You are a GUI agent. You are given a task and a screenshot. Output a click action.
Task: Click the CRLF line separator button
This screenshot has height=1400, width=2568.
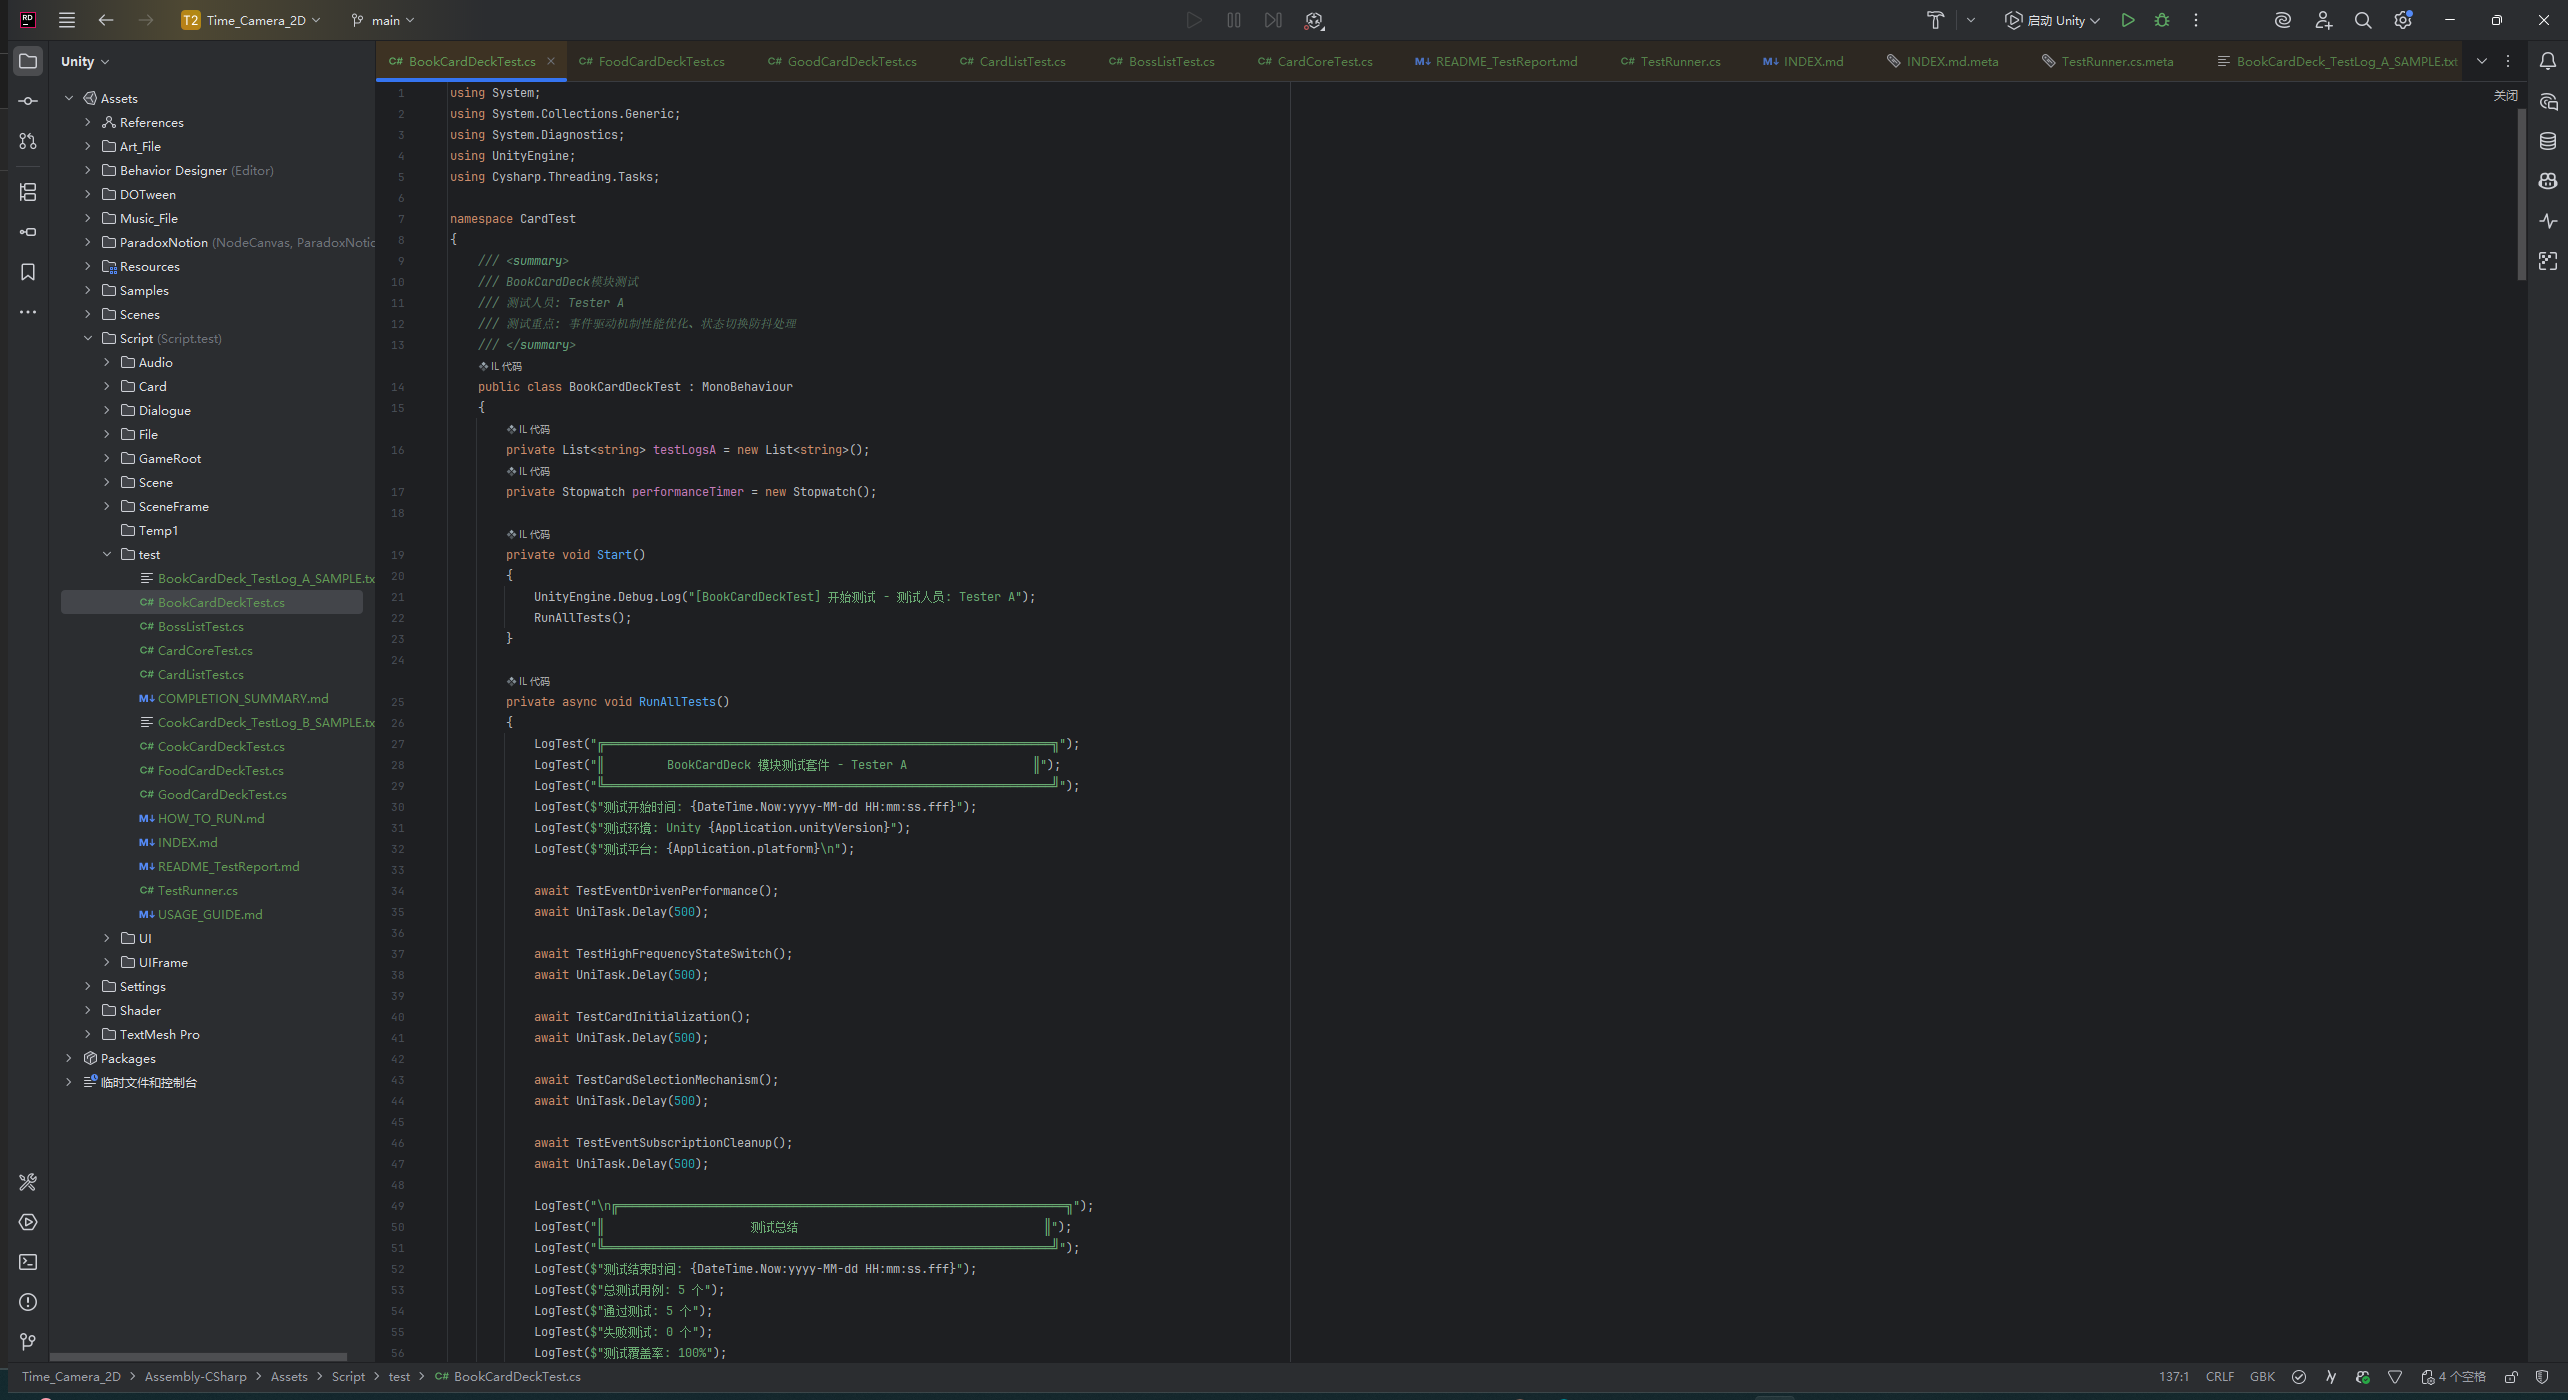tap(2219, 1377)
